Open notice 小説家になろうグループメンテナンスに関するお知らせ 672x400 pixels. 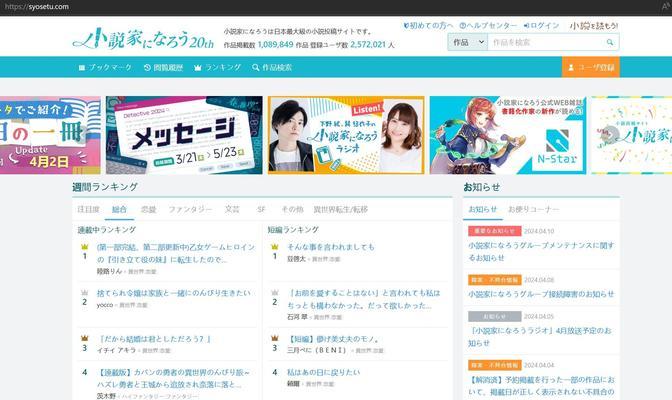(x=541, y=252)
